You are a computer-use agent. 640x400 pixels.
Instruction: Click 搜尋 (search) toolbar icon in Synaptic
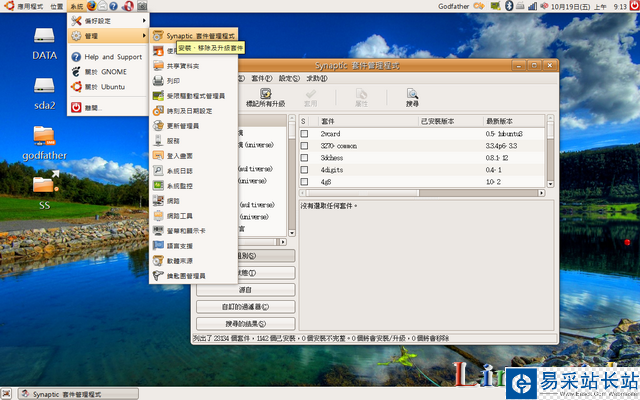click(412, 98)
